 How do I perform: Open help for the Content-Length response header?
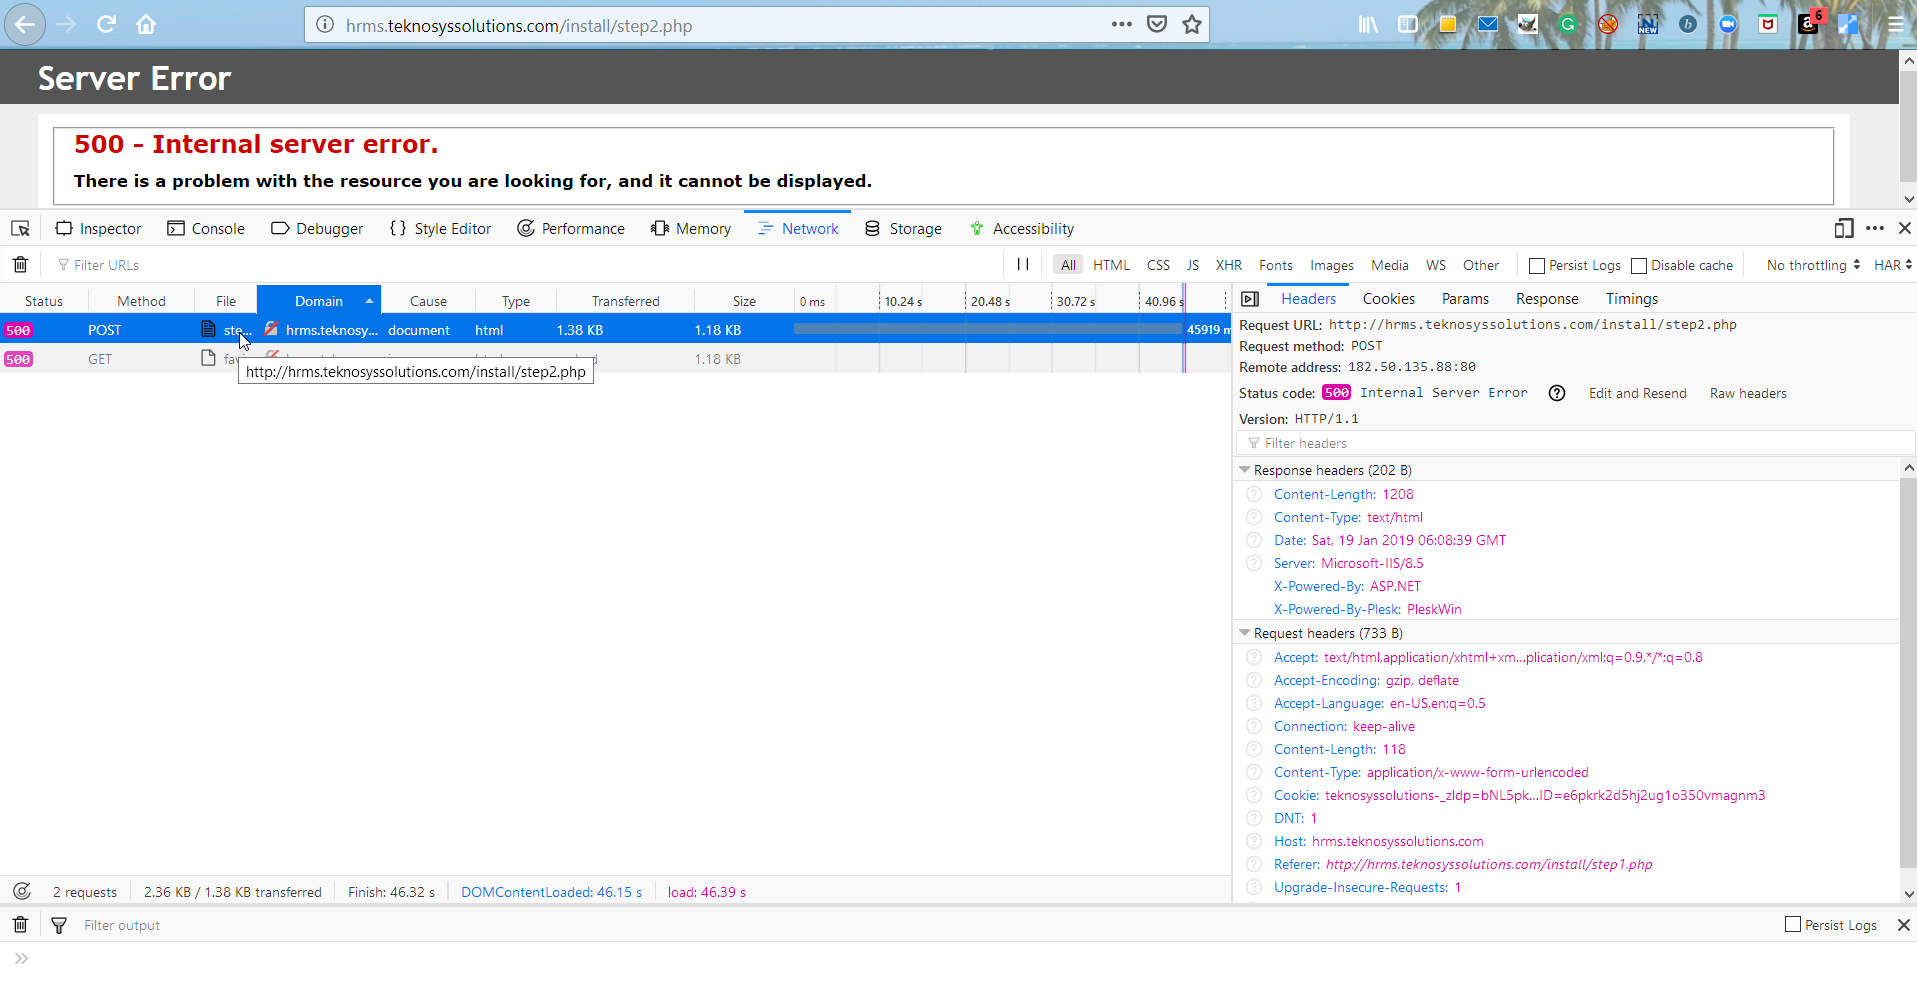click(1254, 494)
